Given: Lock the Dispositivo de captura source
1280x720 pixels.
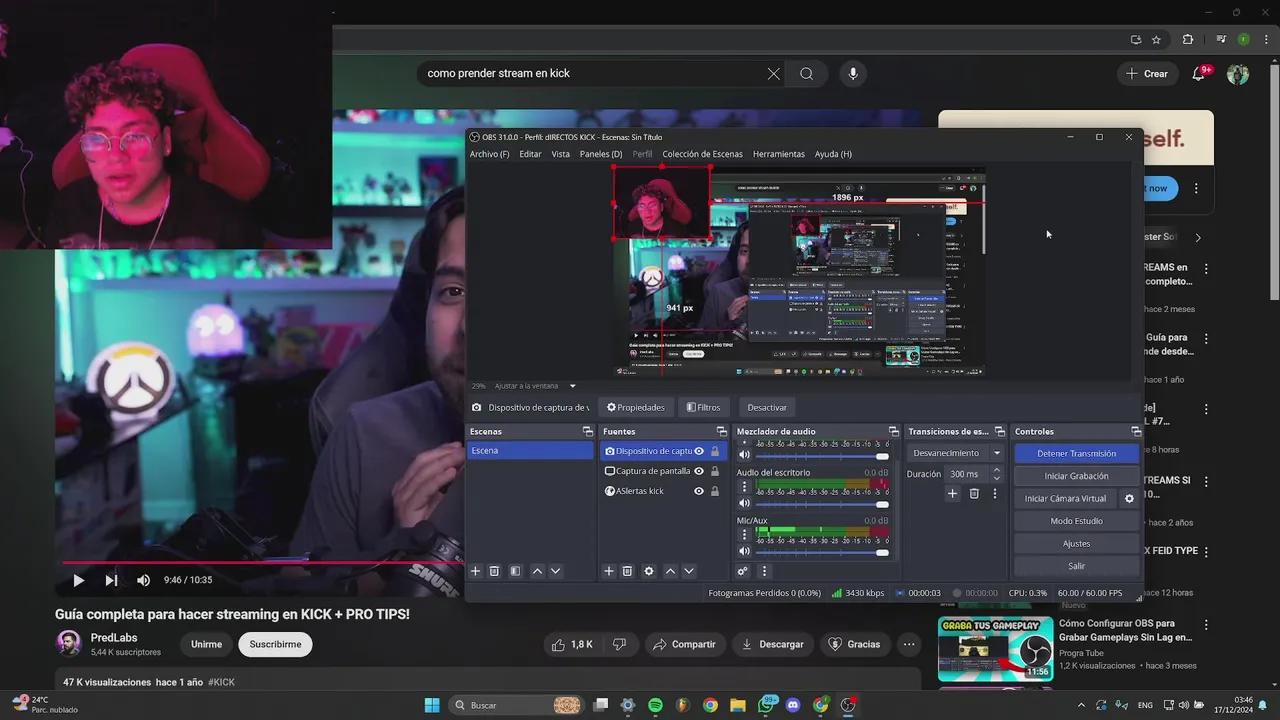Looking at the screenshot, I should click(x=715, y=451).
